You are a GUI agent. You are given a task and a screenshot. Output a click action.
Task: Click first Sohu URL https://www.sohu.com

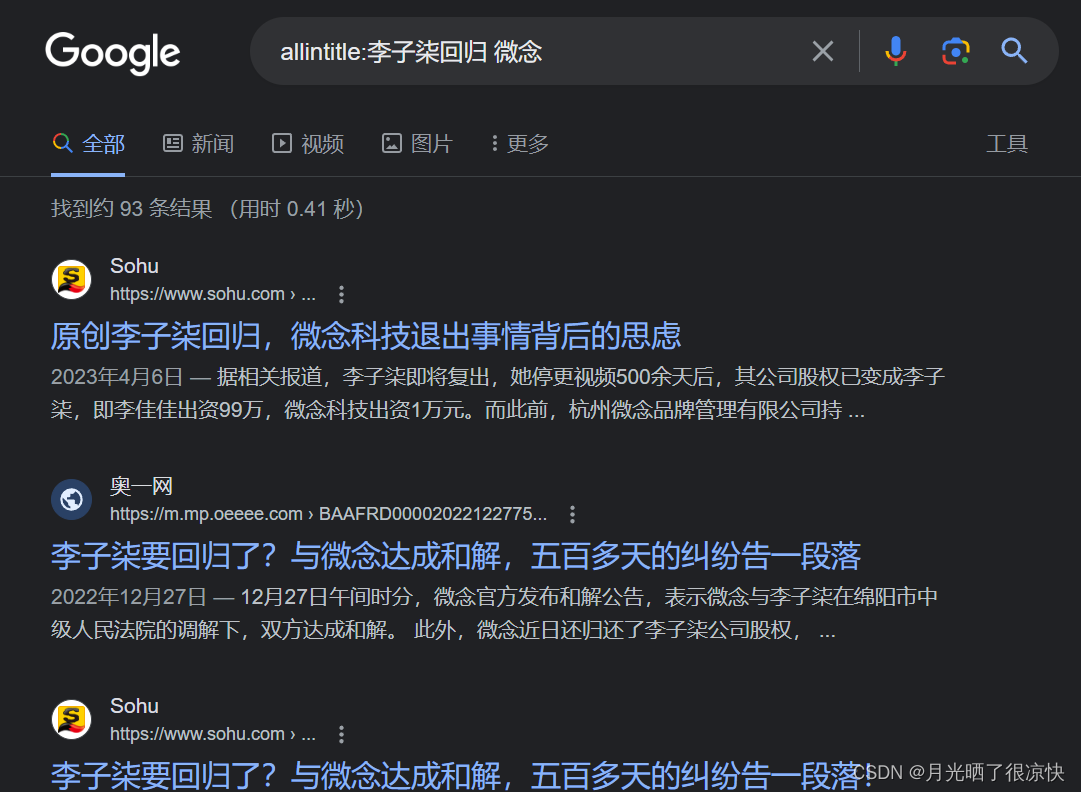click(213, 294)
